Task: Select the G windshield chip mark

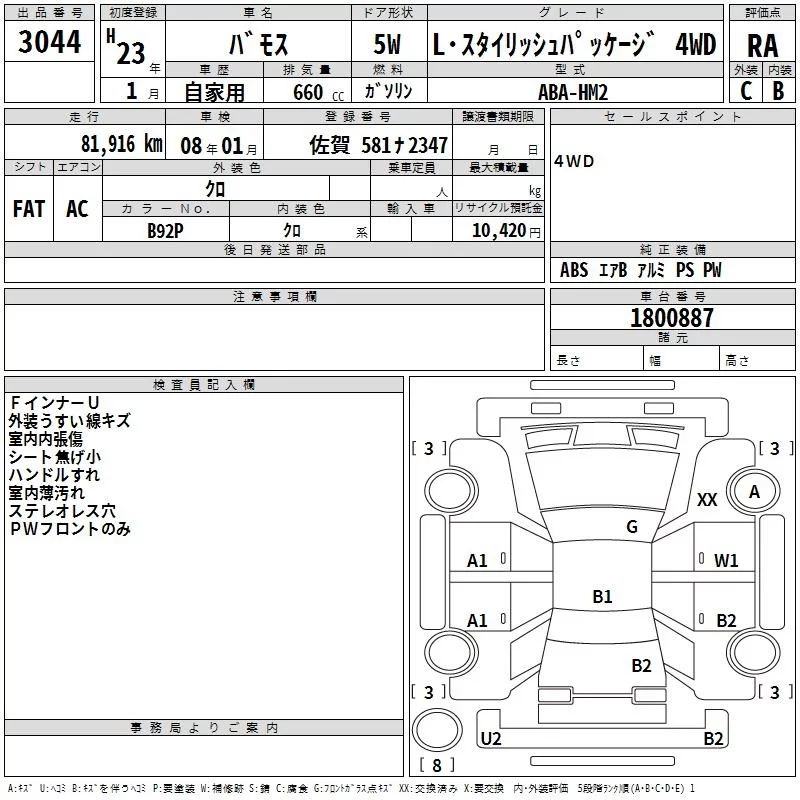Action: 632,527
